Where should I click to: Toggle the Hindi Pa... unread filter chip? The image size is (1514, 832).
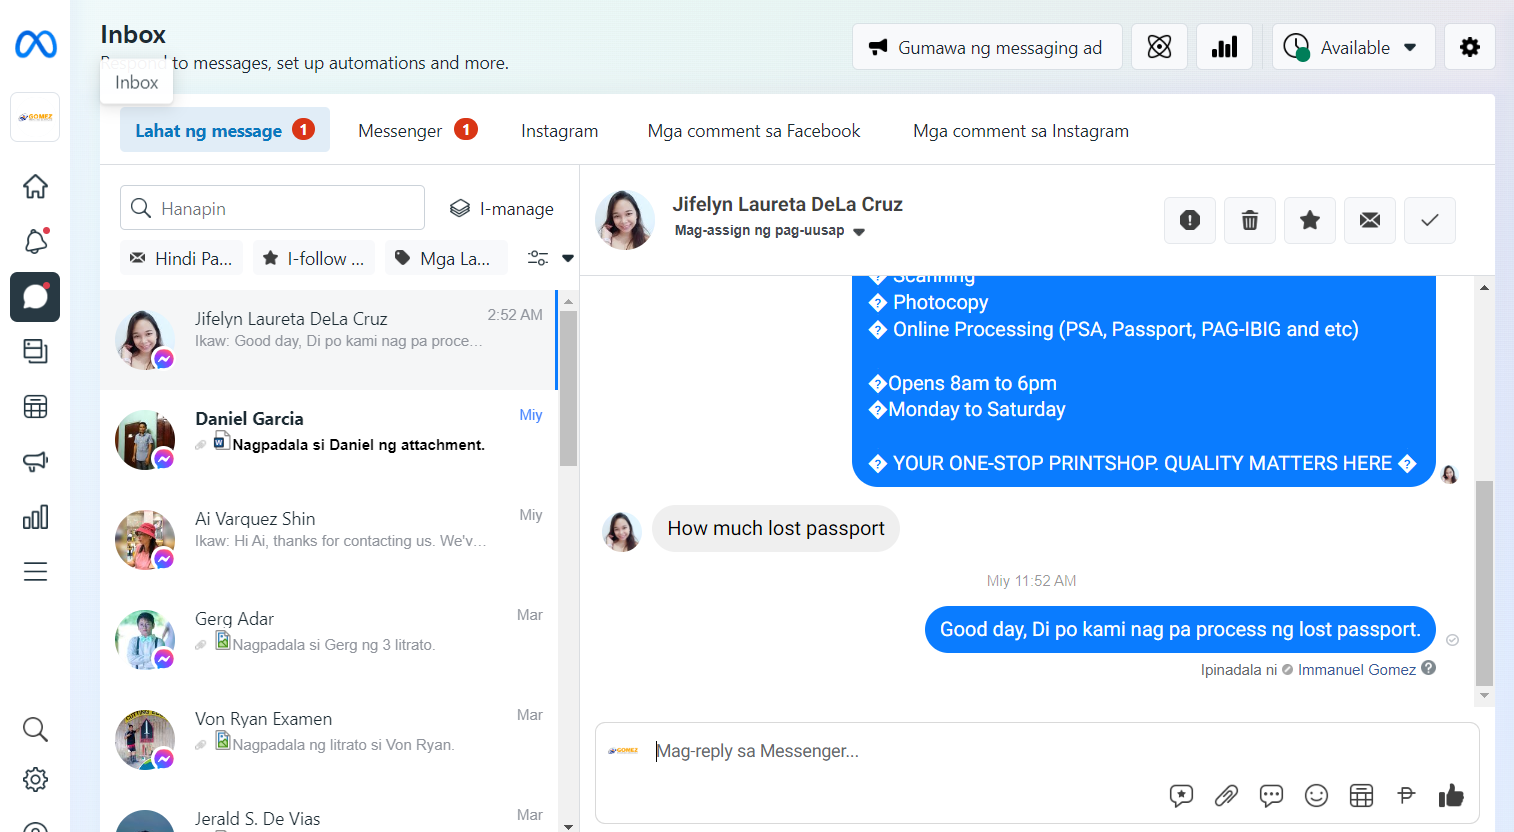coord(181,258)
